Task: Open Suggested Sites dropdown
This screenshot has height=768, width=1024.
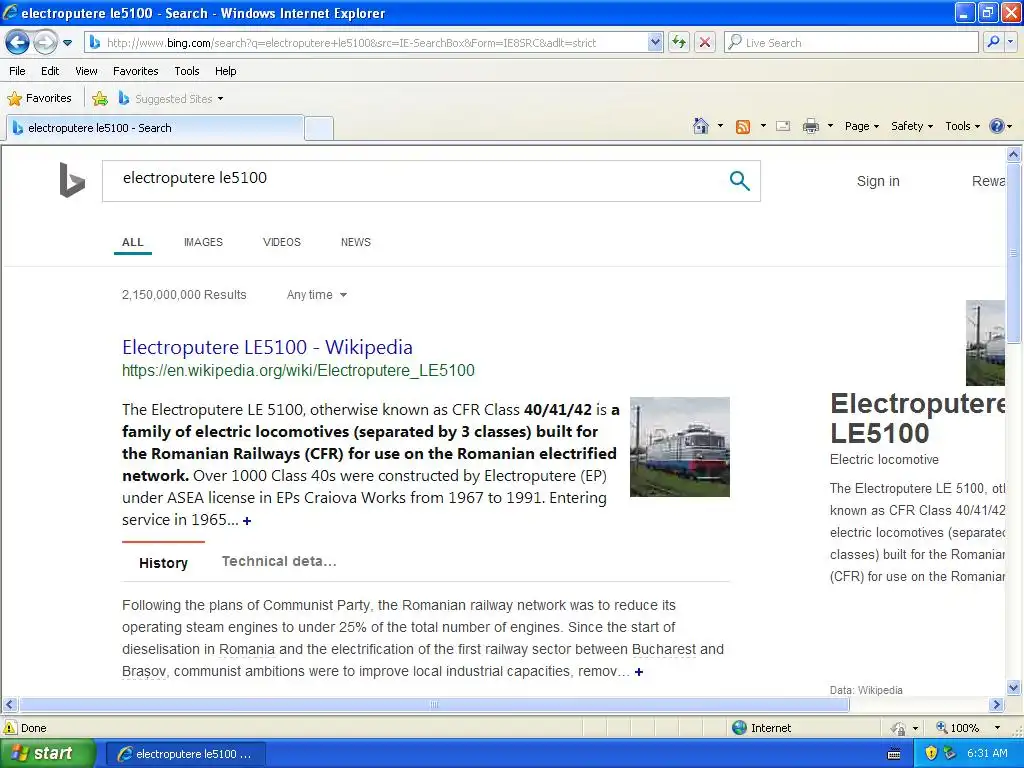Action: [171, 99]
